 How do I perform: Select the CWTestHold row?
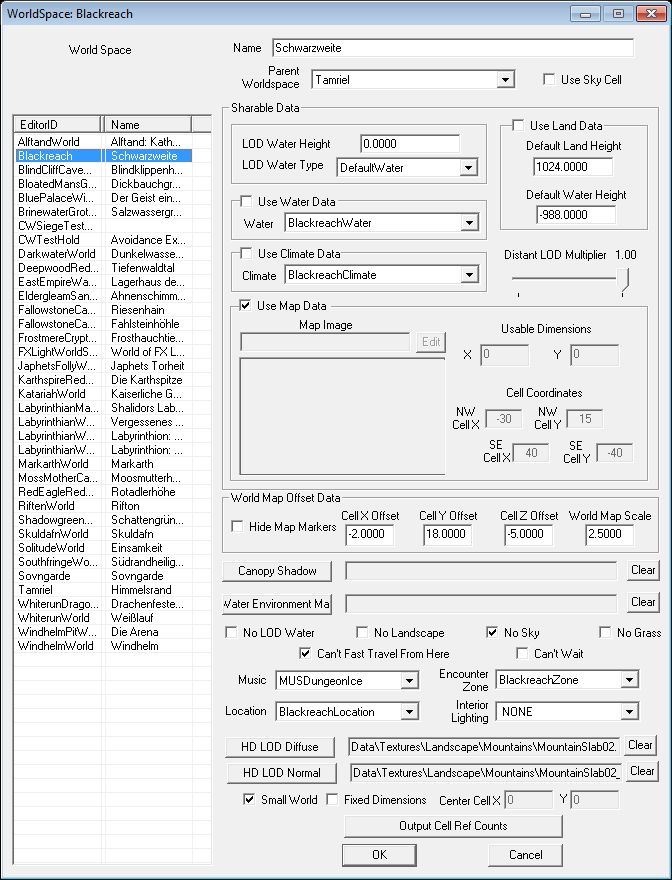tap(49, 240)
